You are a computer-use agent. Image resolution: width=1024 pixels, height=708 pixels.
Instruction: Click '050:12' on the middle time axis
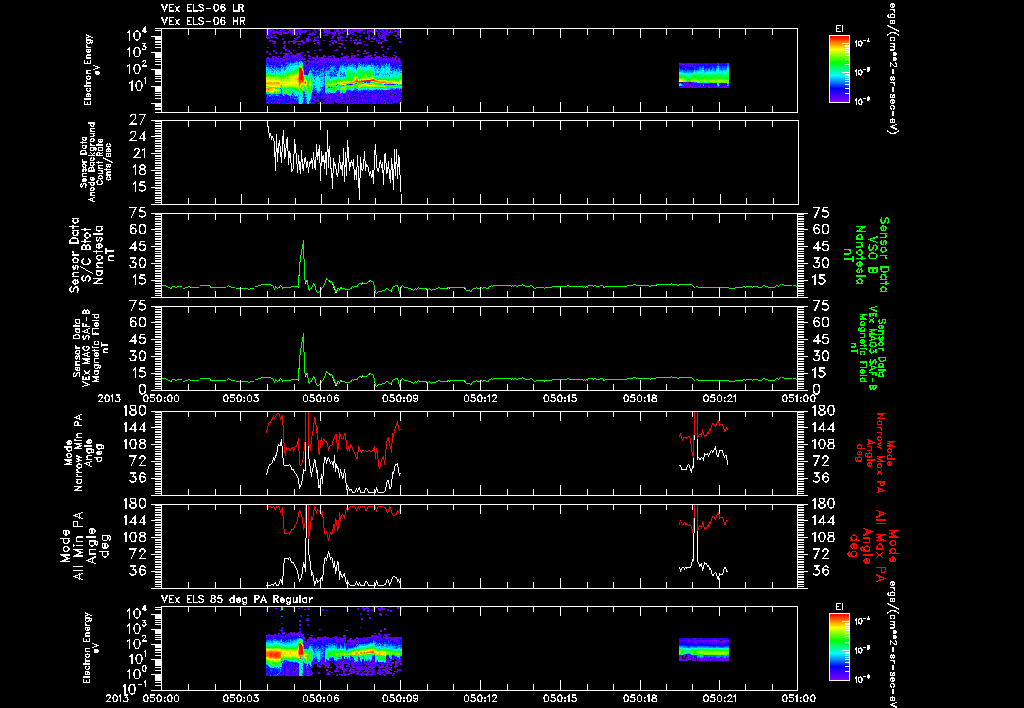point(480,397)
